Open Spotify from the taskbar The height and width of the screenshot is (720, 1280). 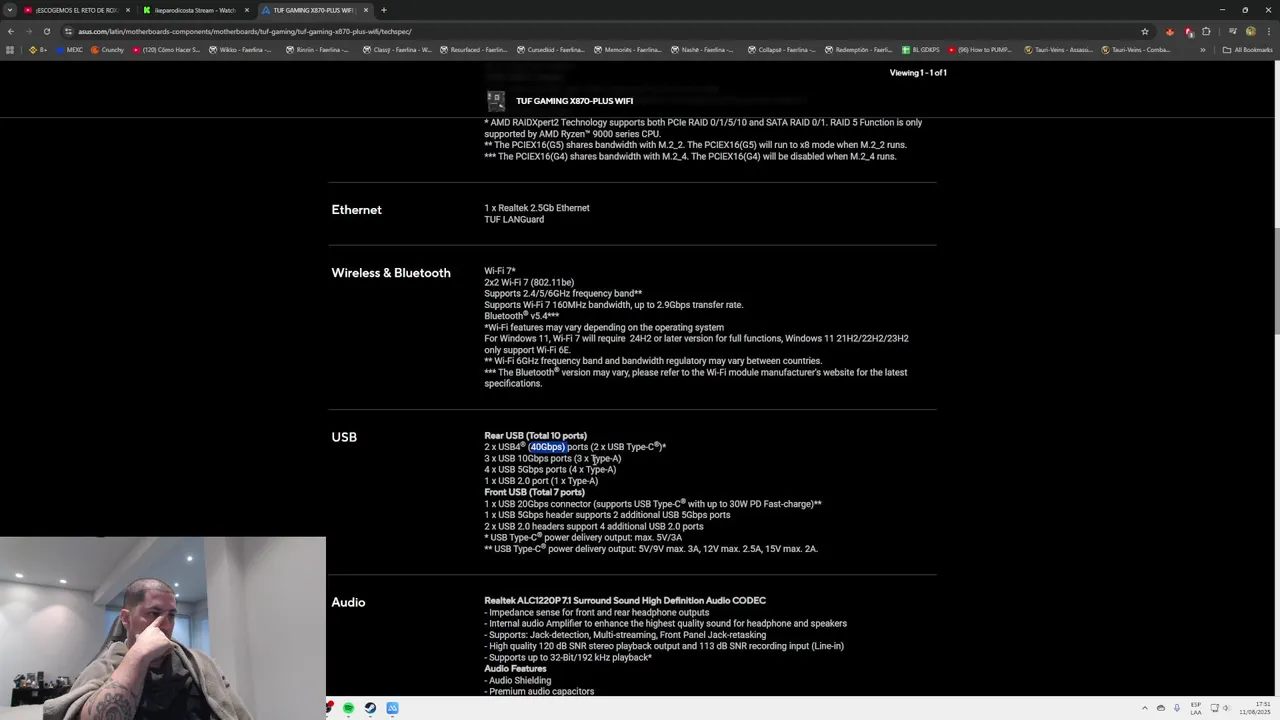click(348, 708)
